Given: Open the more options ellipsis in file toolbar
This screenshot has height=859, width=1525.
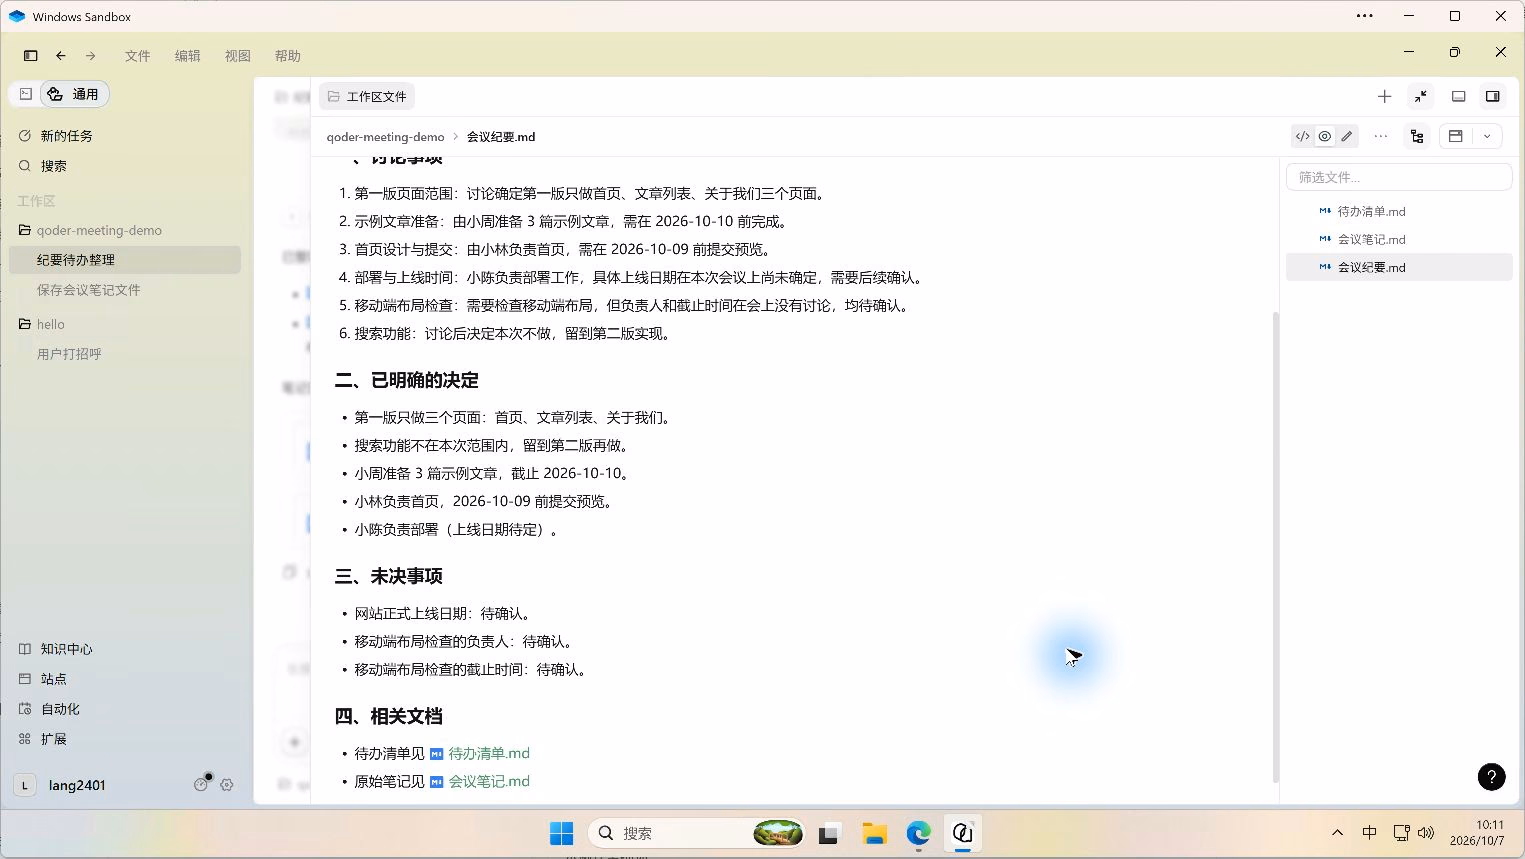Looking at the screenshot, I should click(1381, 137).
